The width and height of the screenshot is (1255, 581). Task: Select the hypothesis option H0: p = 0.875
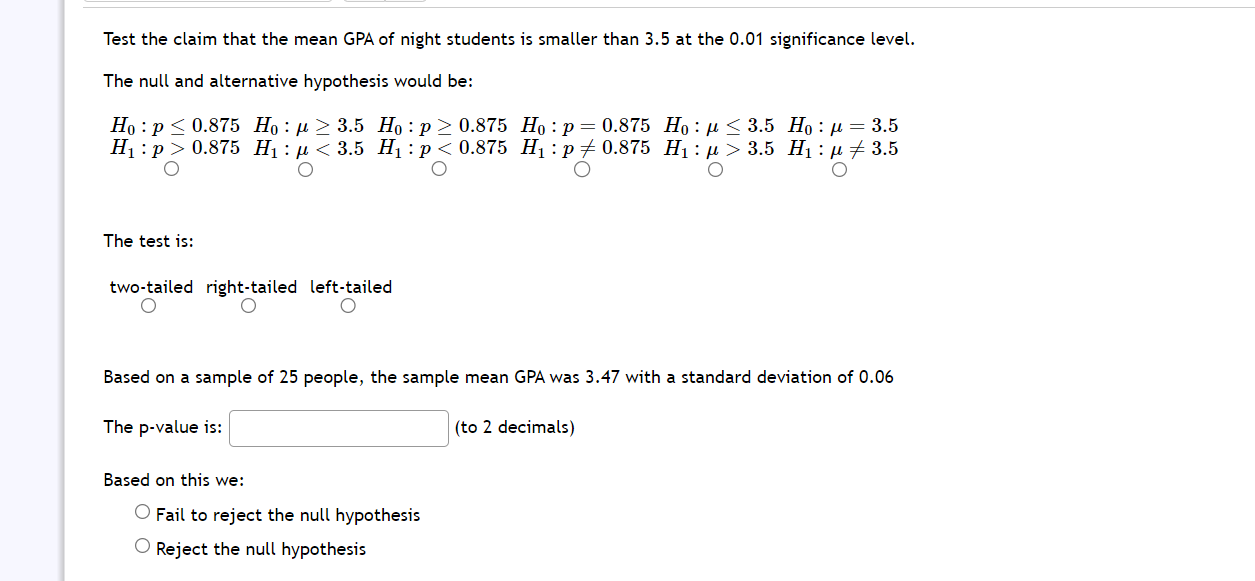(x=581, y=170)
